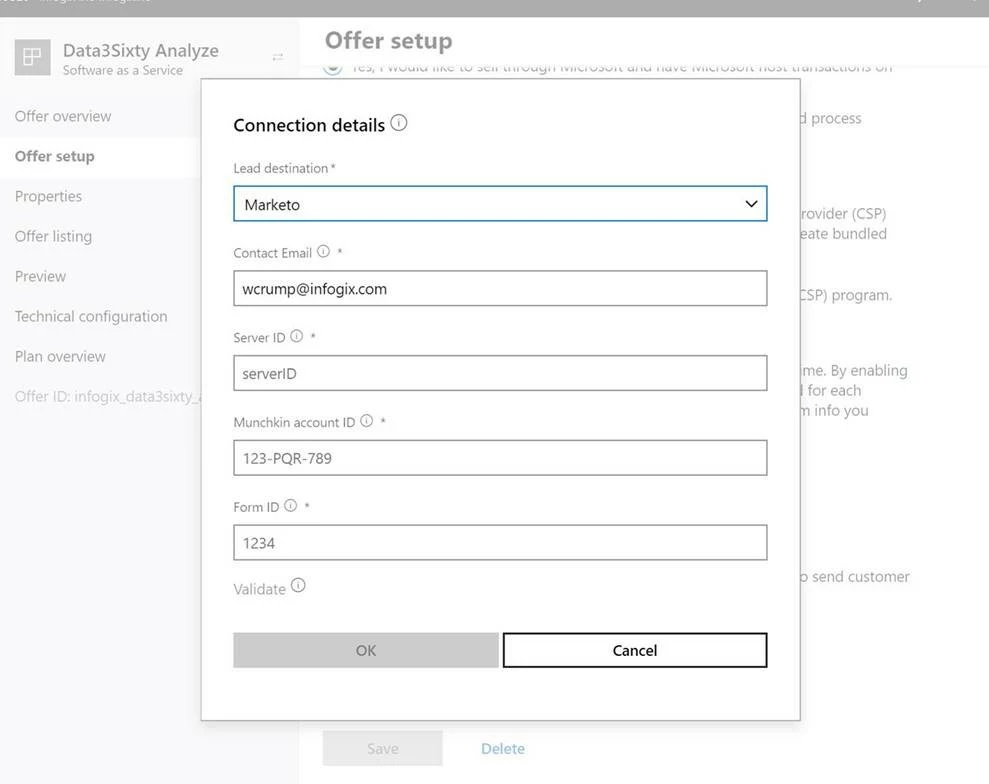Click the Validate info icon
The width and height of the screenshot is (989, 784).
point(298,585)
